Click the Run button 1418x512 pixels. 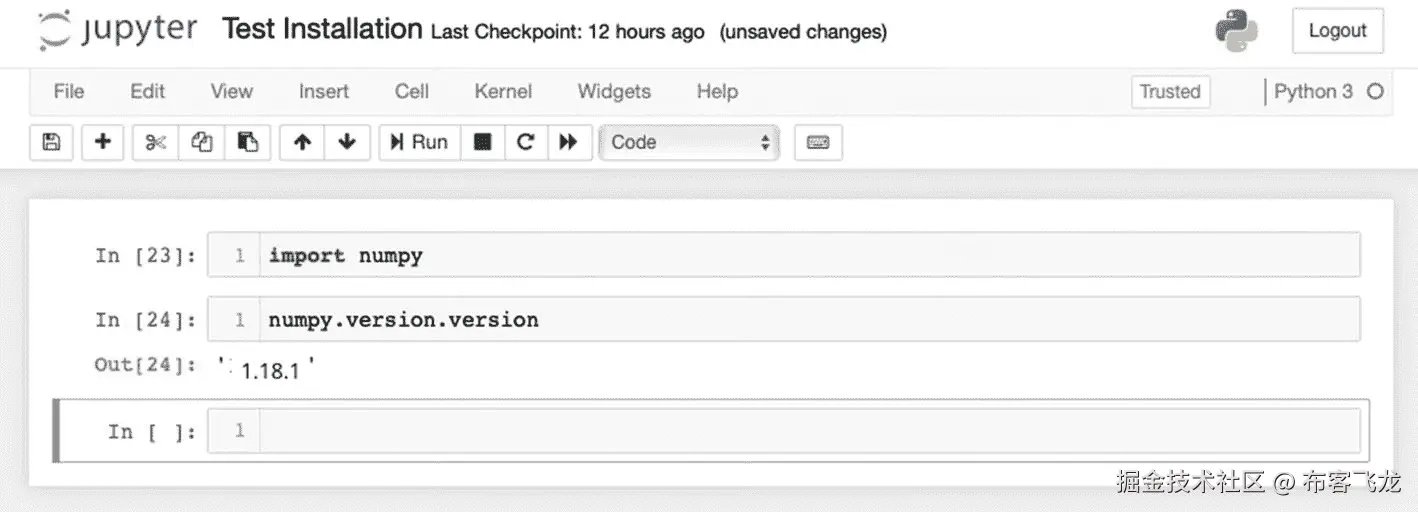click(x=420, y=142)
